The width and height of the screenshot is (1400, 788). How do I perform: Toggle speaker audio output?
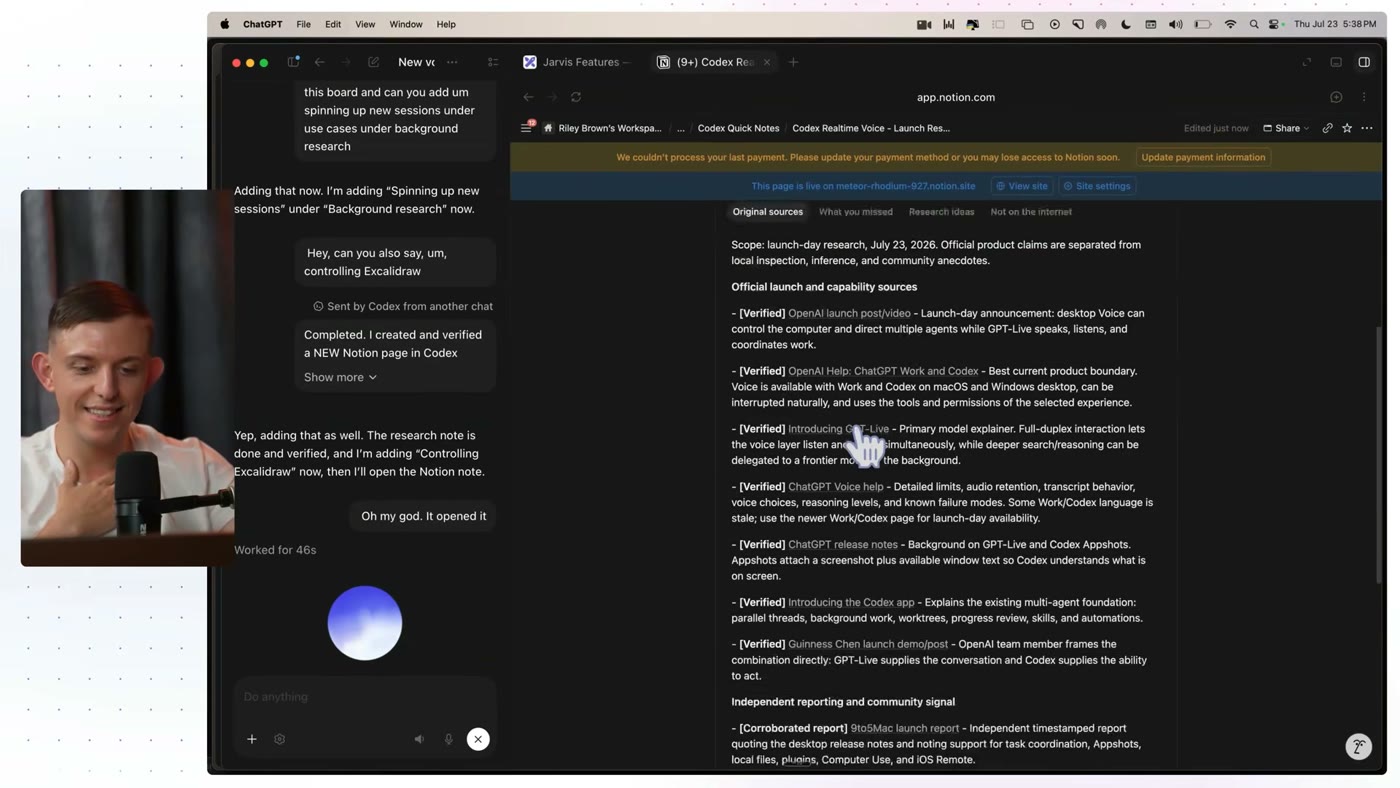click(x=420, y=739)
